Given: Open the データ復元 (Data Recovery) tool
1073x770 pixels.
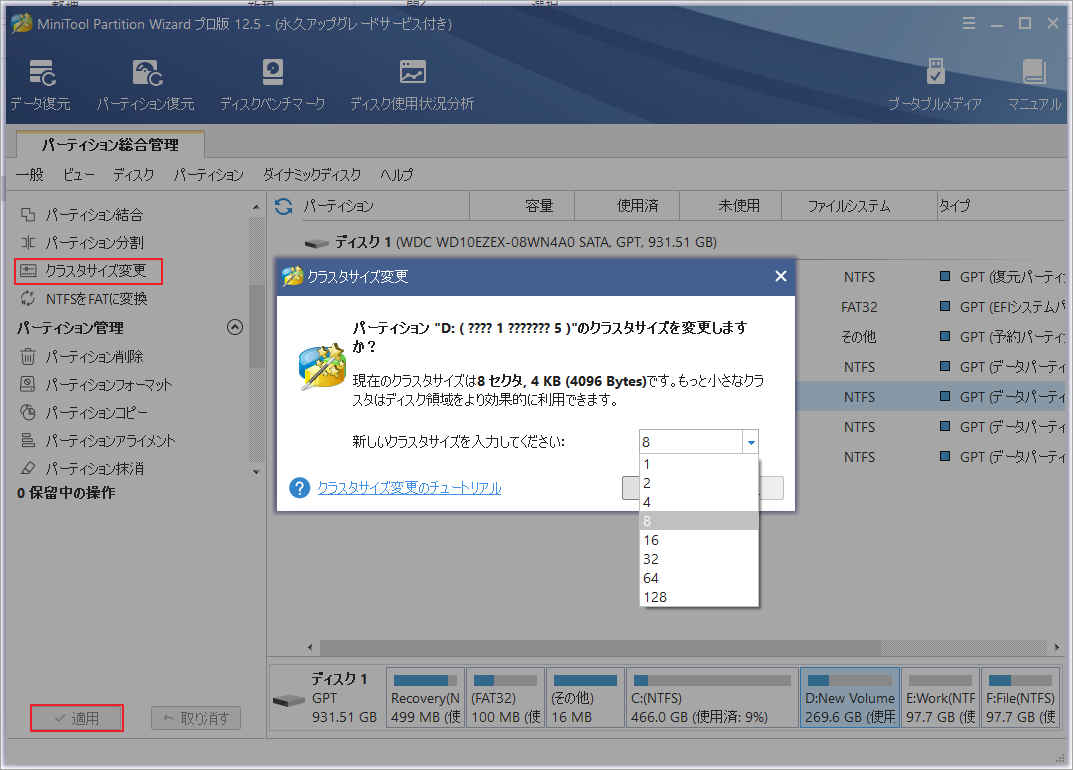Looking at the screenshot, I should point(40,85).
